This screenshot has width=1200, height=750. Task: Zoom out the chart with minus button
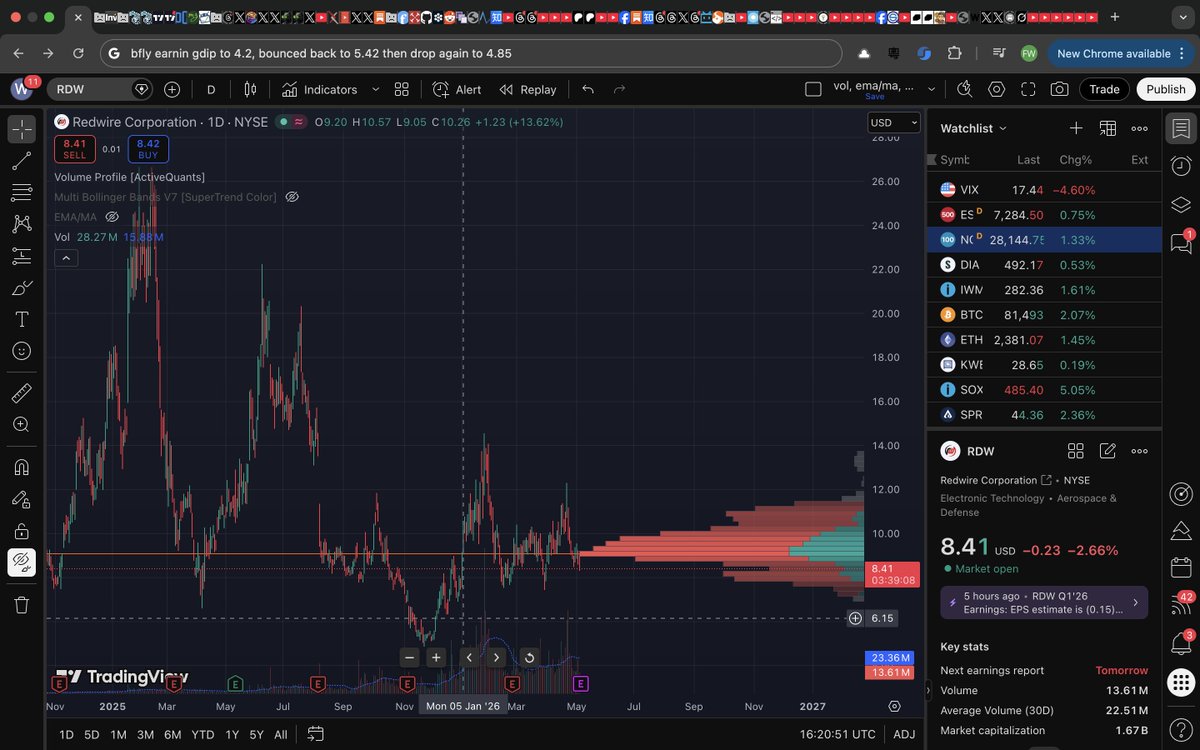coord(409,657)
